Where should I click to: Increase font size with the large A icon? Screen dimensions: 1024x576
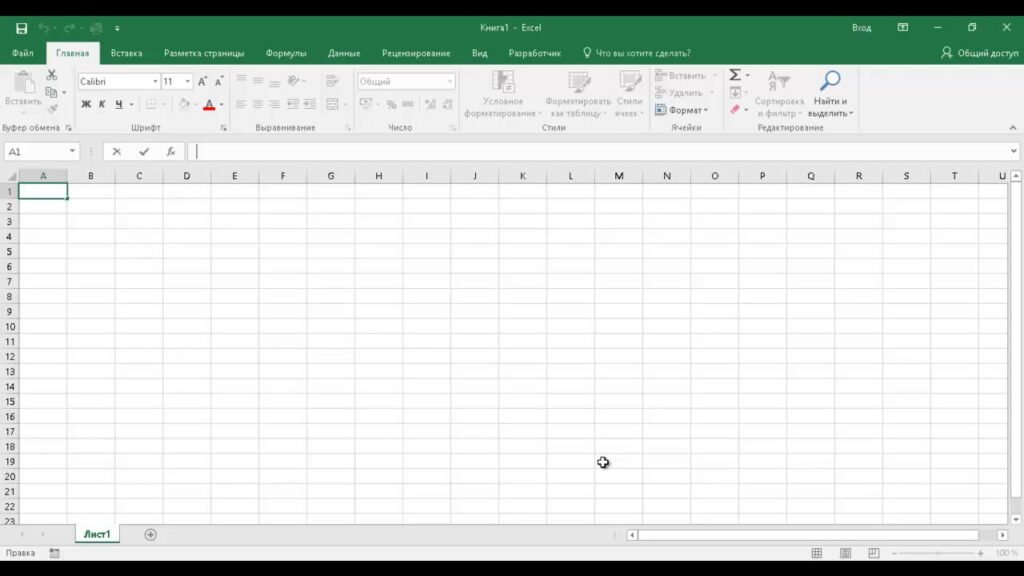click(202, 82)
